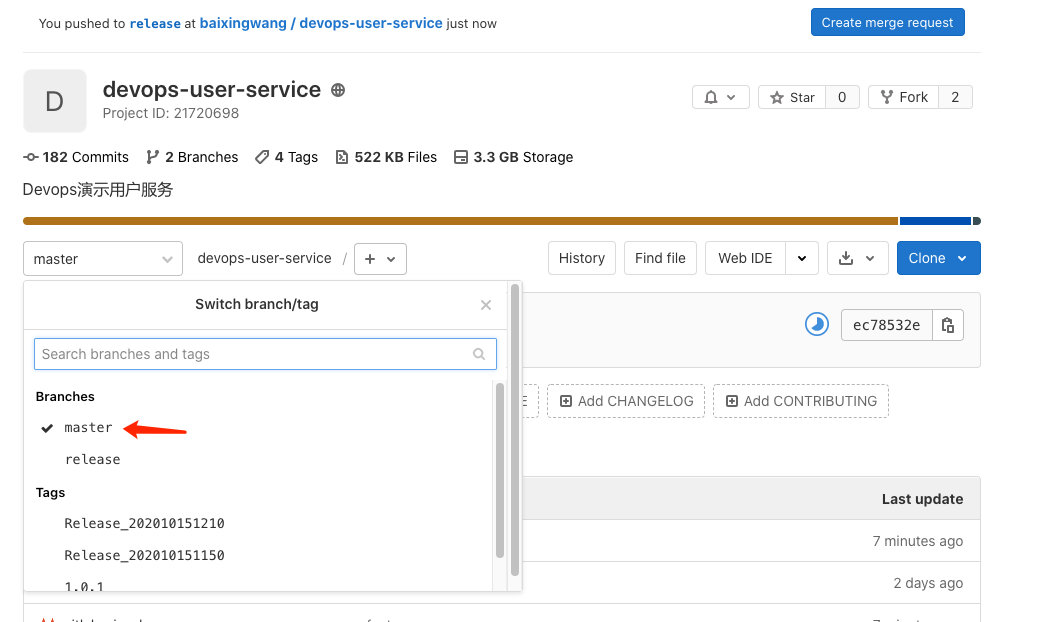The image size is (1050, 622).
Task: Click the devops-user-service breadcrumb path
Action: pyautogui.click(x=265, y=258)
